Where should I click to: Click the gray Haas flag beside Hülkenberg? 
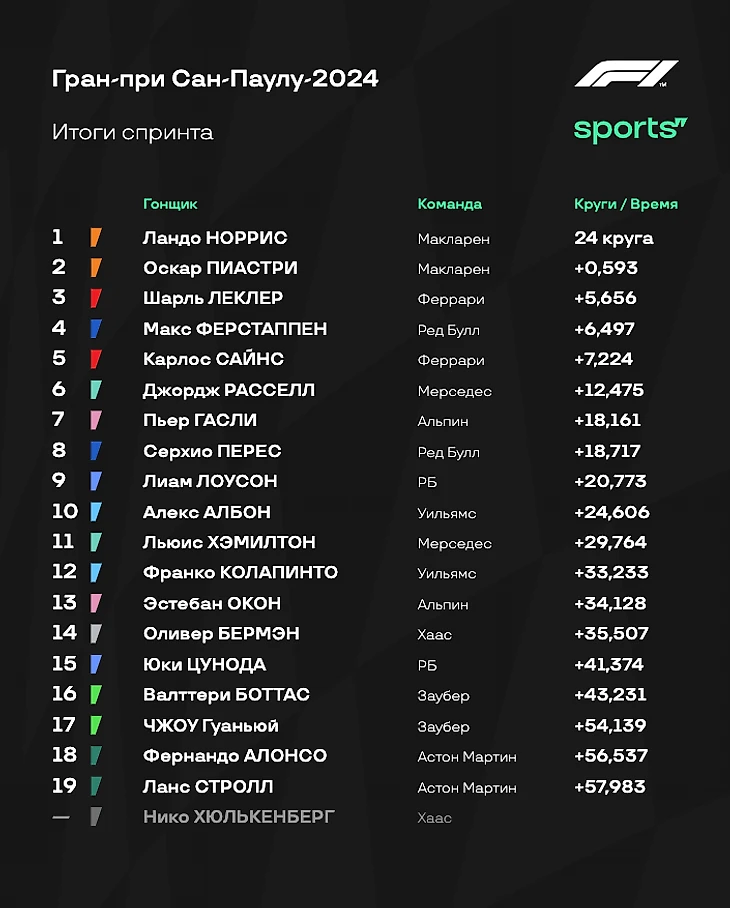click(96, 817)
